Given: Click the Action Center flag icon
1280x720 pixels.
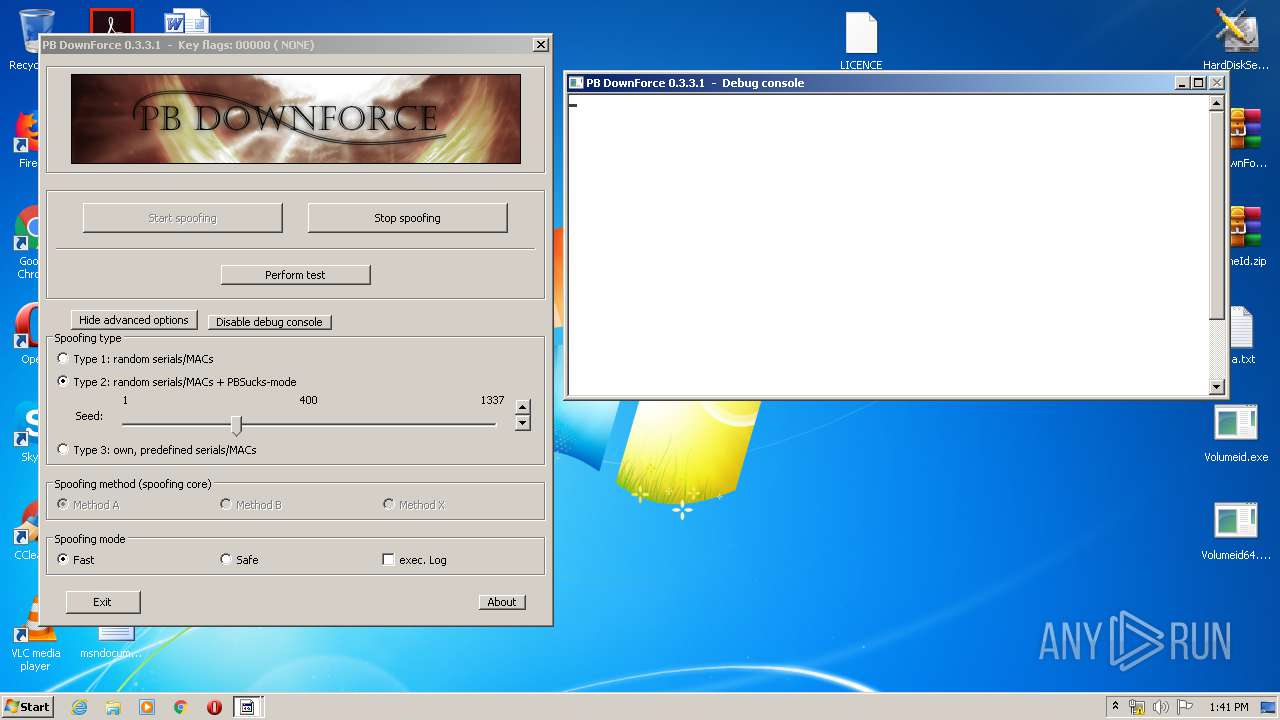Looking at the screenshot, I should (x=1185, y=707).
